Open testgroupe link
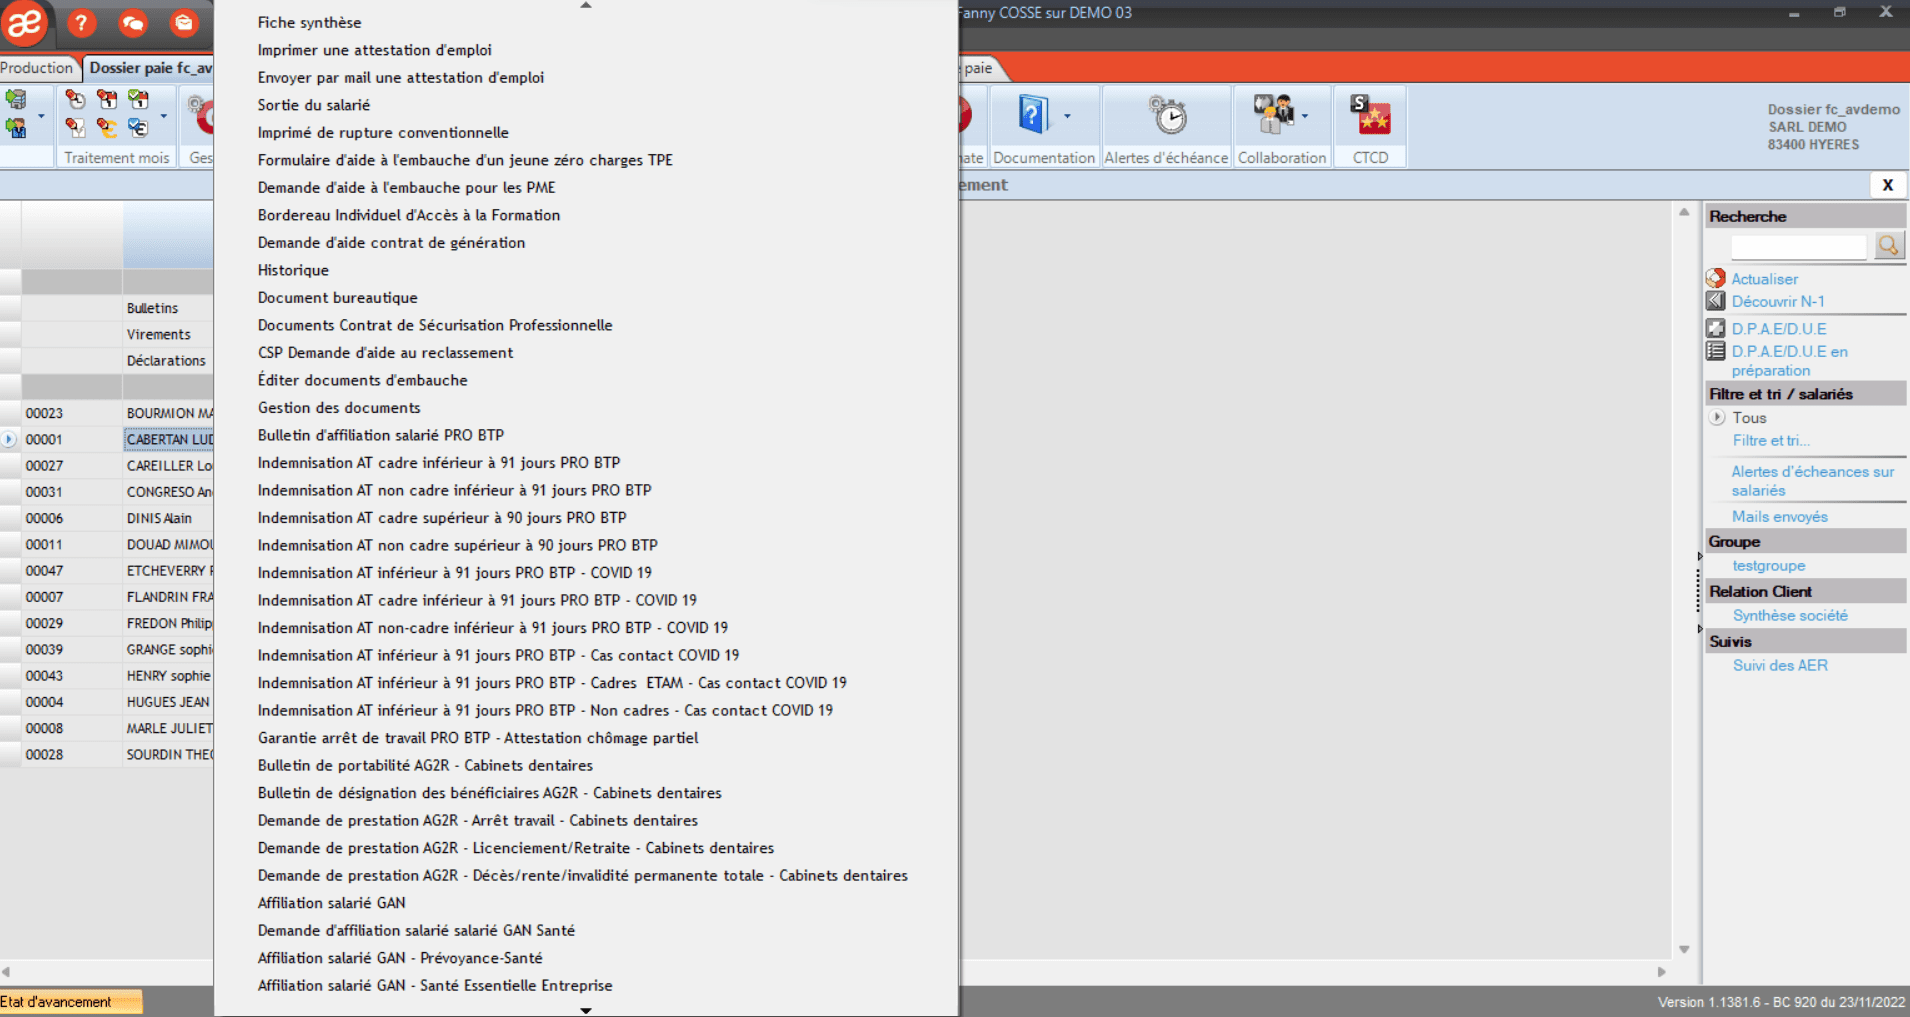The width and height of the screenshot is (1910, 1017). coord(1769,566)
